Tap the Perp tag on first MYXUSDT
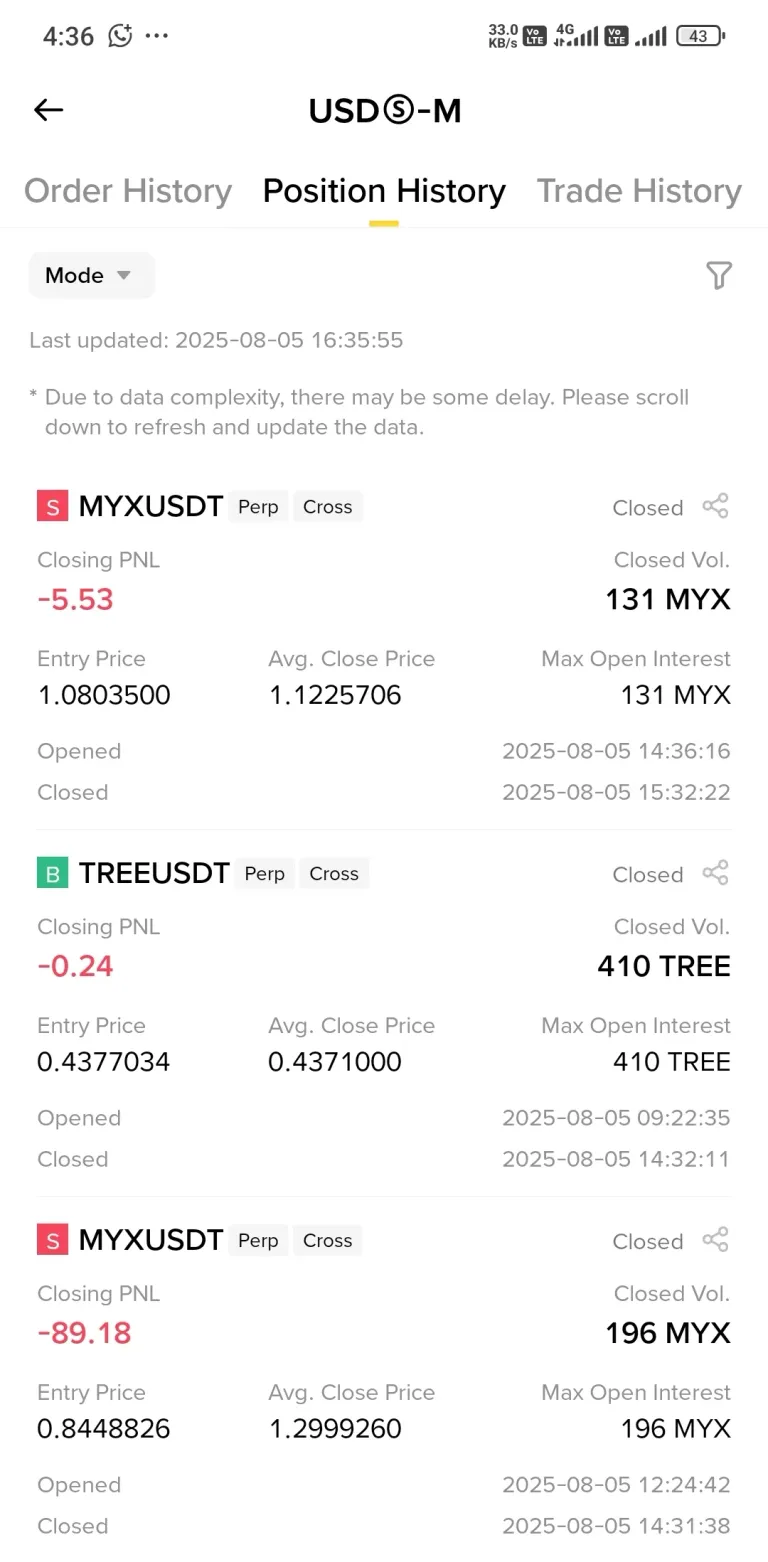This screenshot has width=768, height=1562. (258, 506)
